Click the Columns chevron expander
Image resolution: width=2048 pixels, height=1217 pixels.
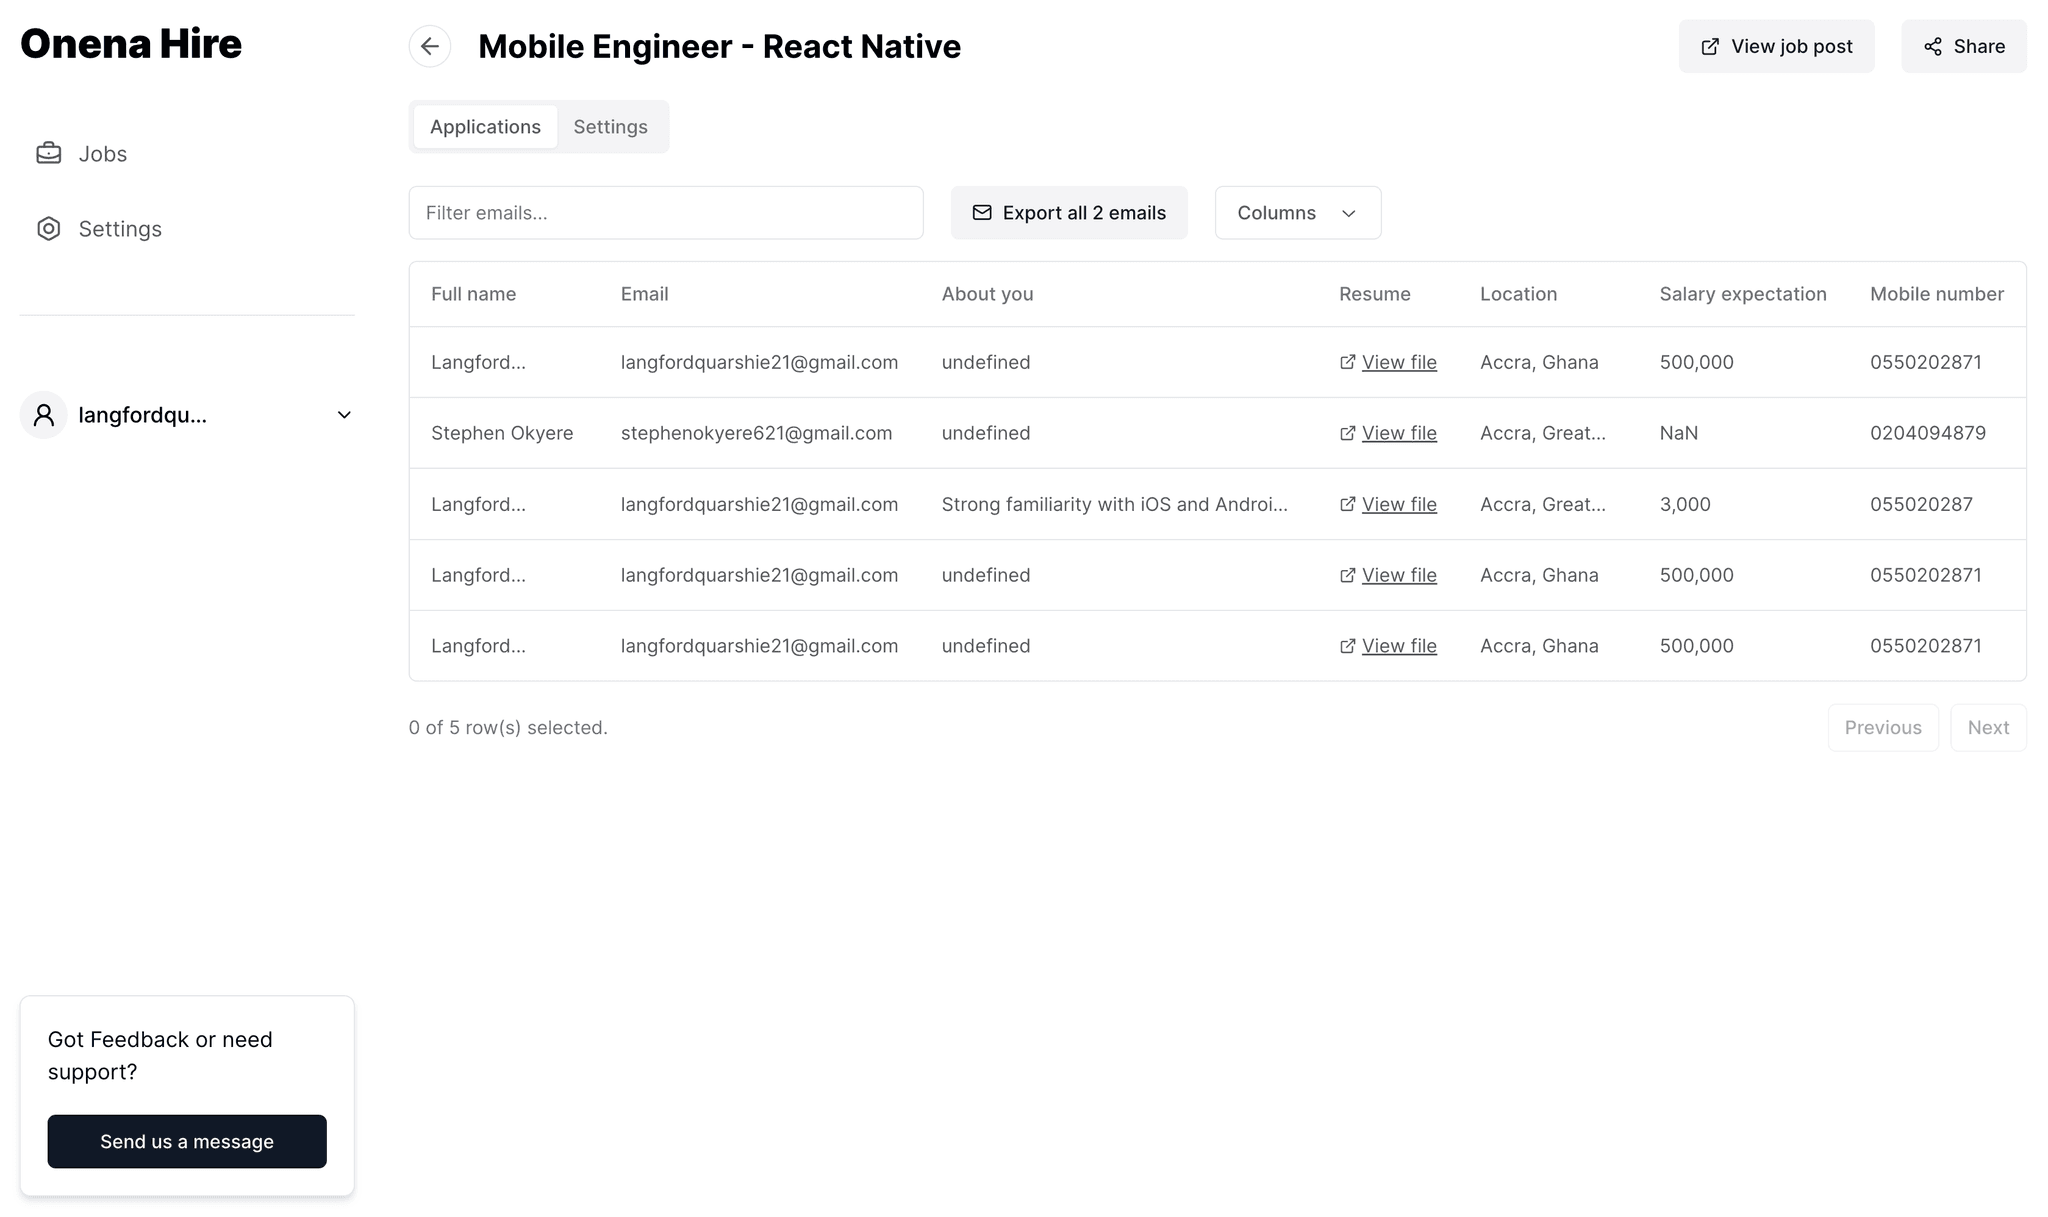coord(1347,213)
